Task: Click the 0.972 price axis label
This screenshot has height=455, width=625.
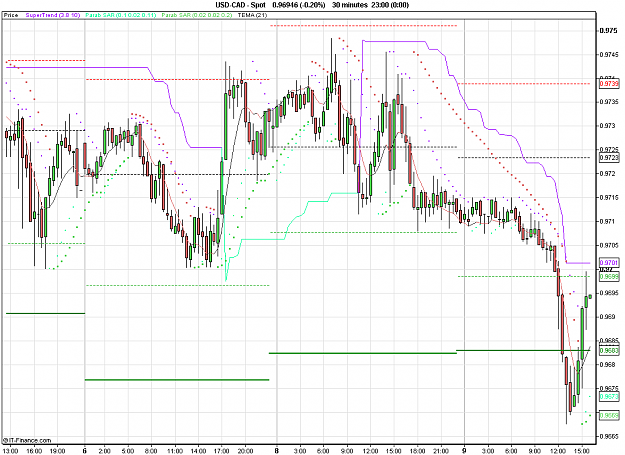Action: tap(608, 174)
